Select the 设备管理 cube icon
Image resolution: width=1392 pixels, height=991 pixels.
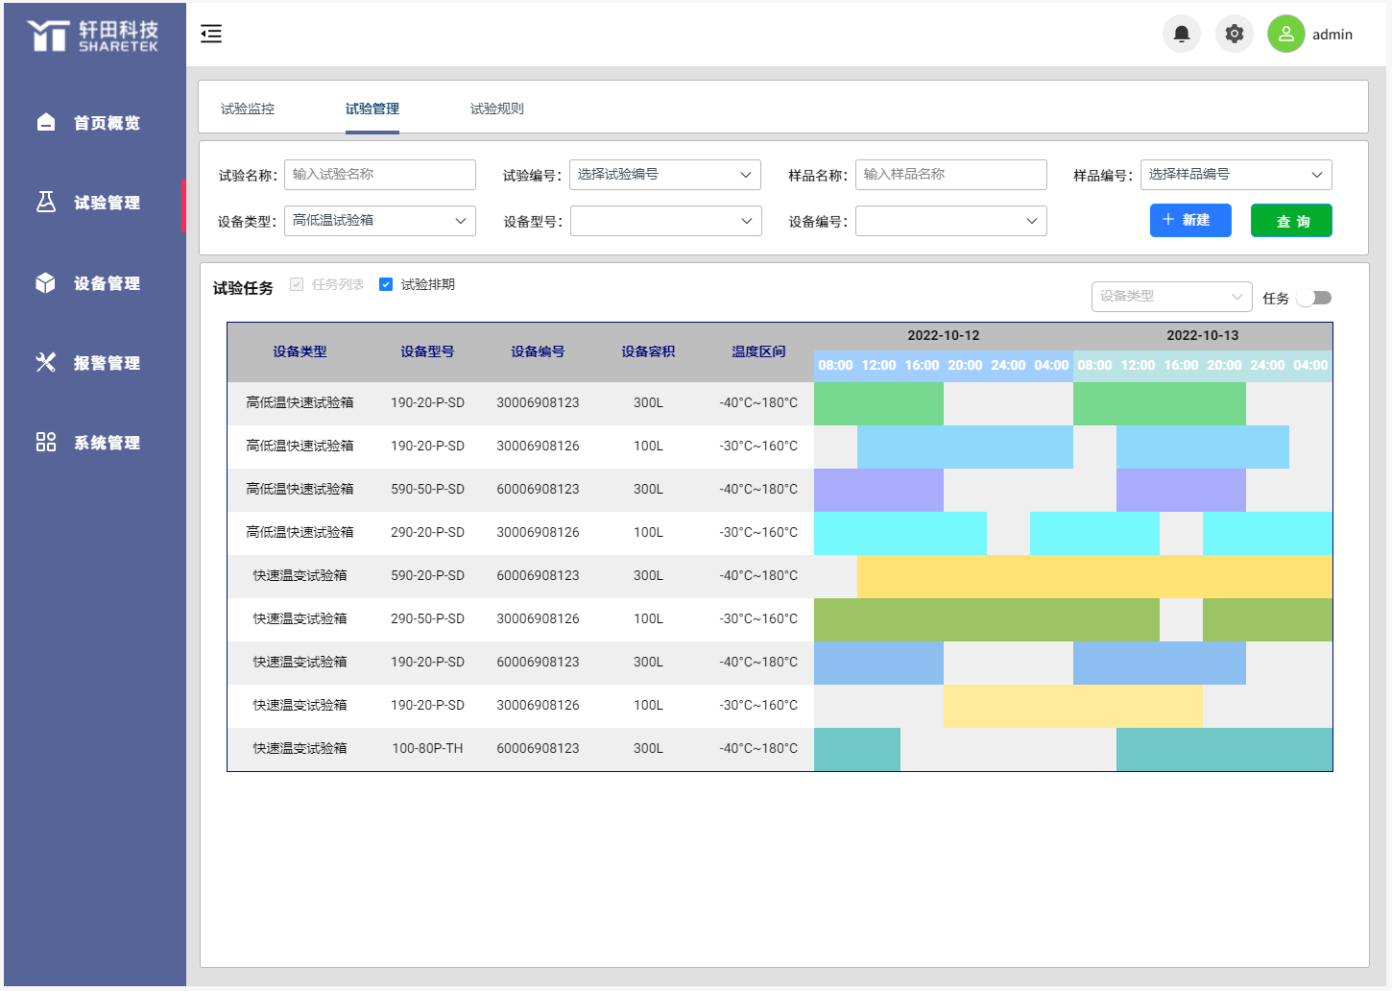46,283
